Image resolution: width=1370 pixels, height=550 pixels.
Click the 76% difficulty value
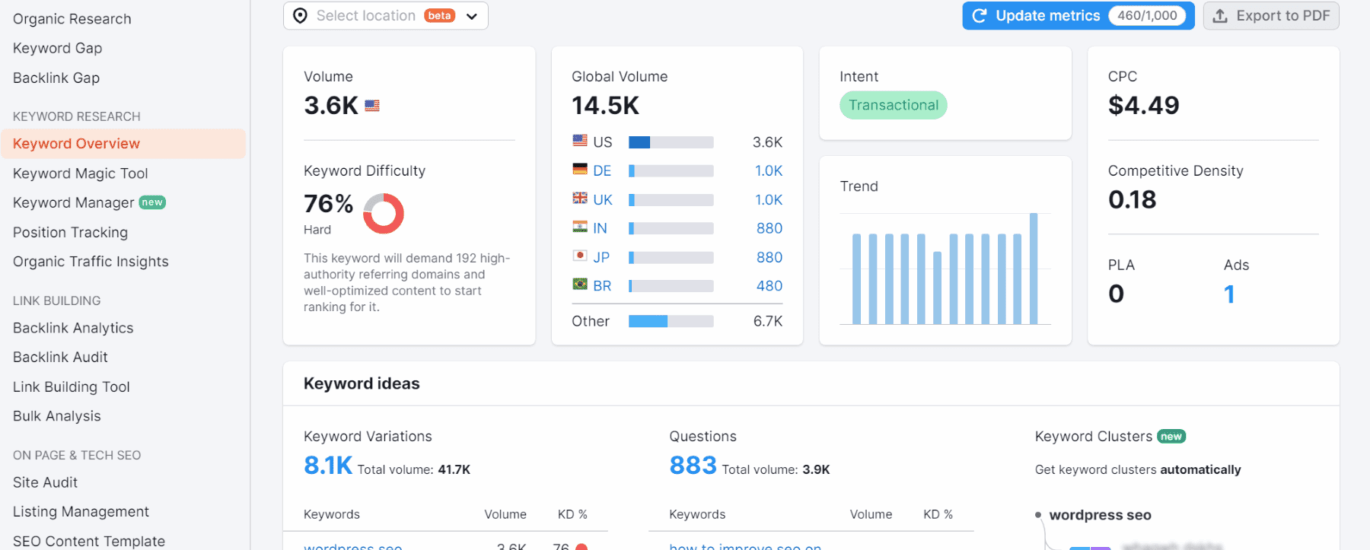point(329,205)
